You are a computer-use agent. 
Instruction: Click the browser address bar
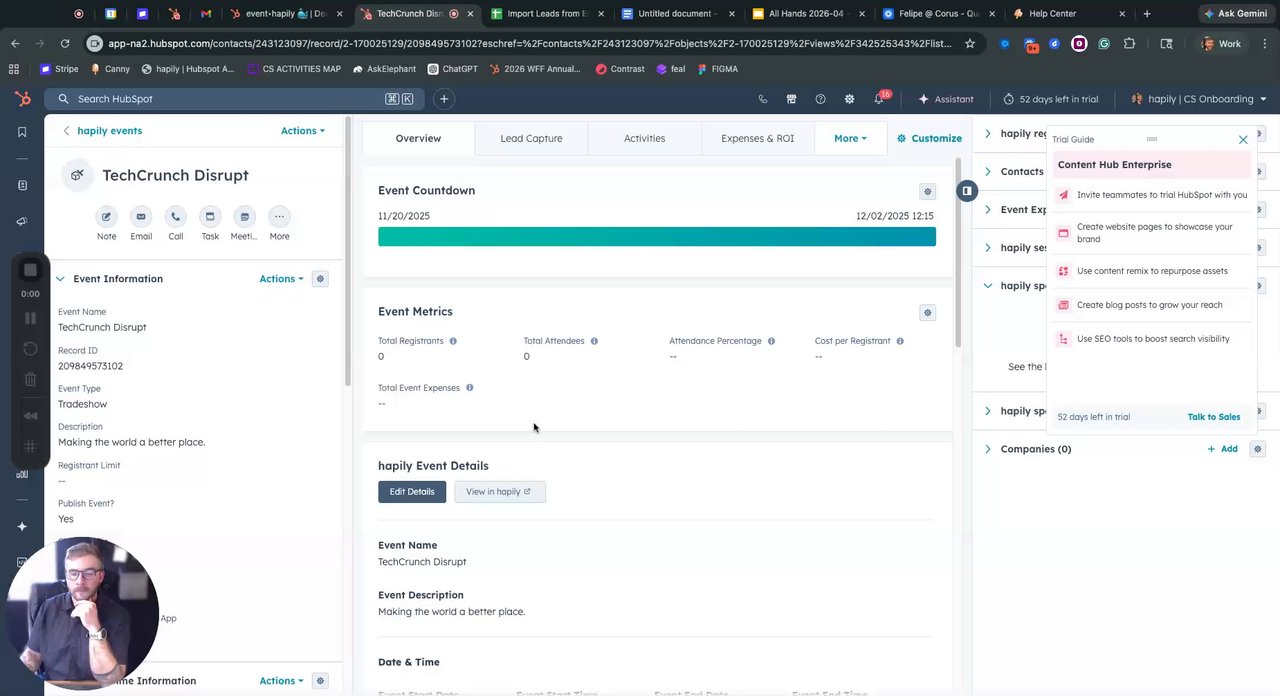(x=530, y=44)
